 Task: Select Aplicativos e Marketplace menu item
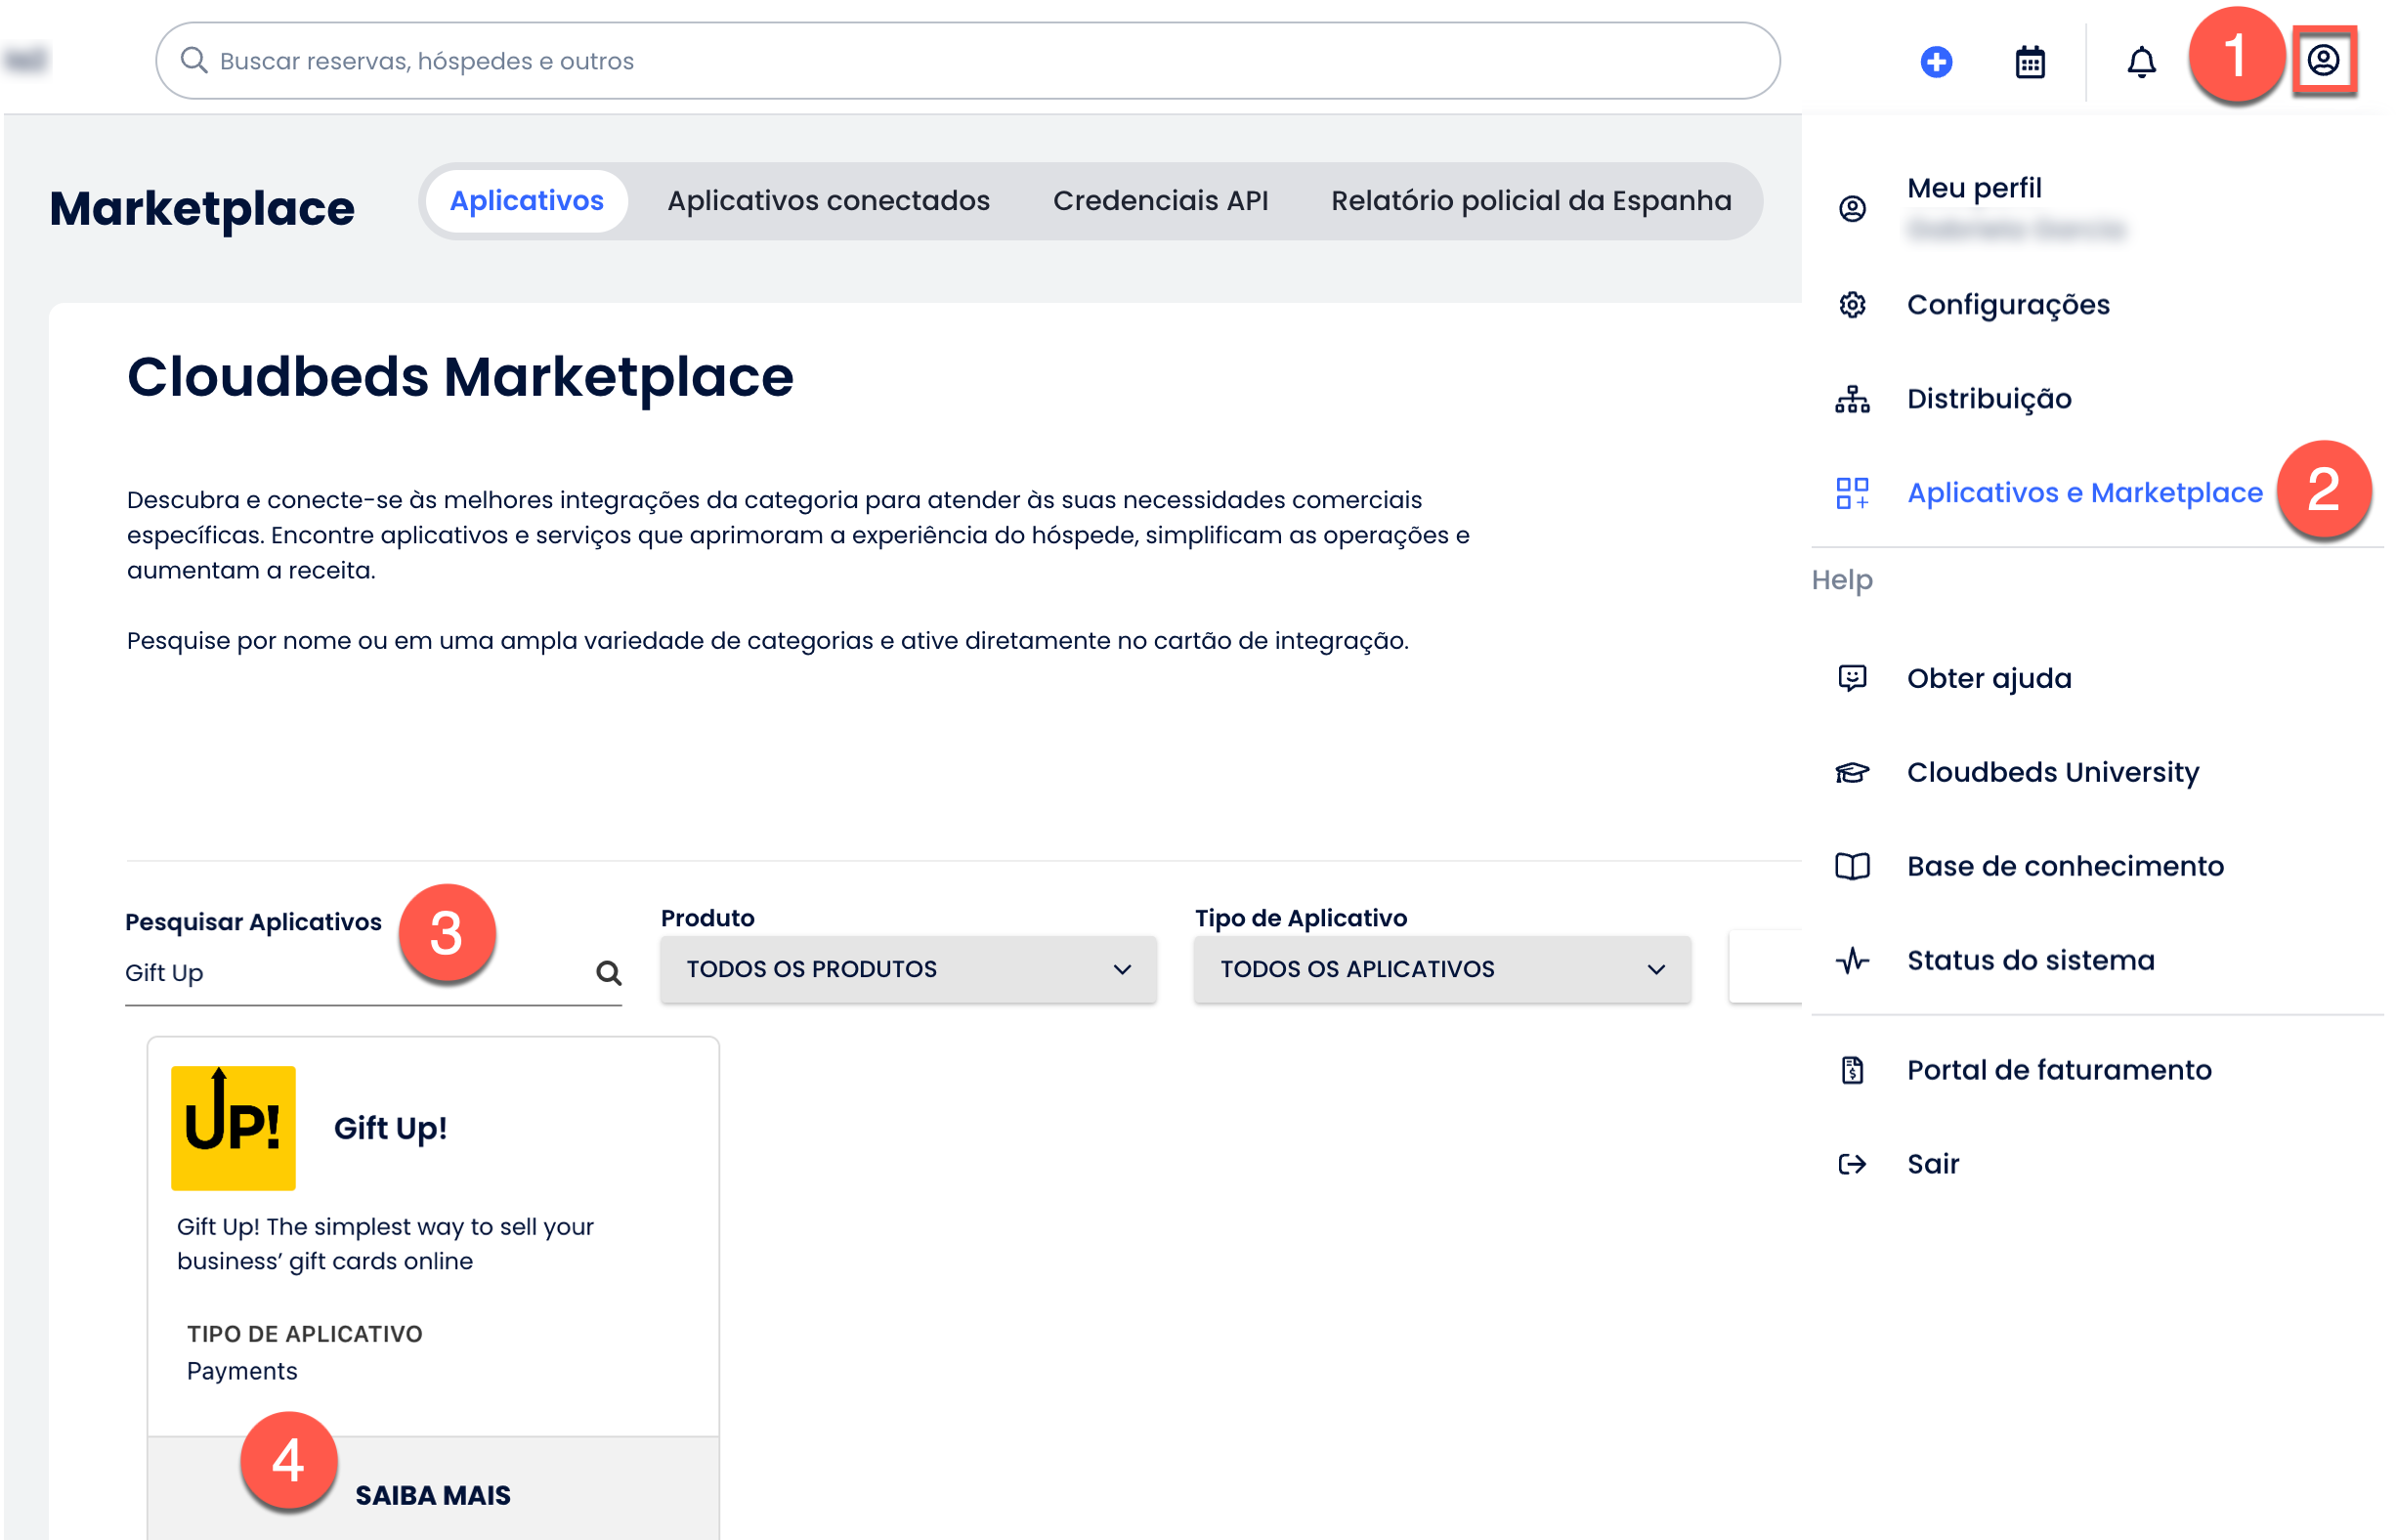2084,493
